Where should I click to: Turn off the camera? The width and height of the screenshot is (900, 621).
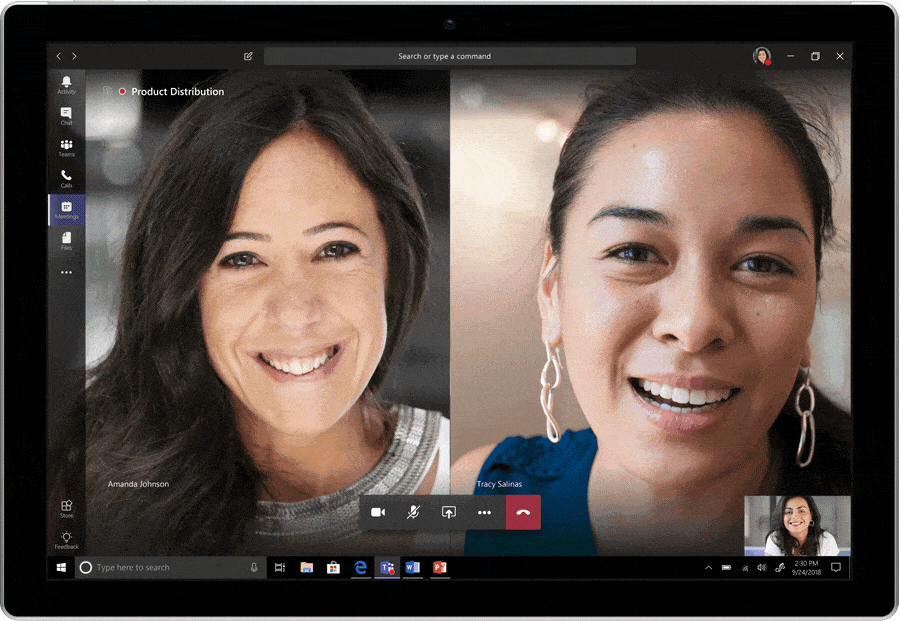click(x=377, y=512)
